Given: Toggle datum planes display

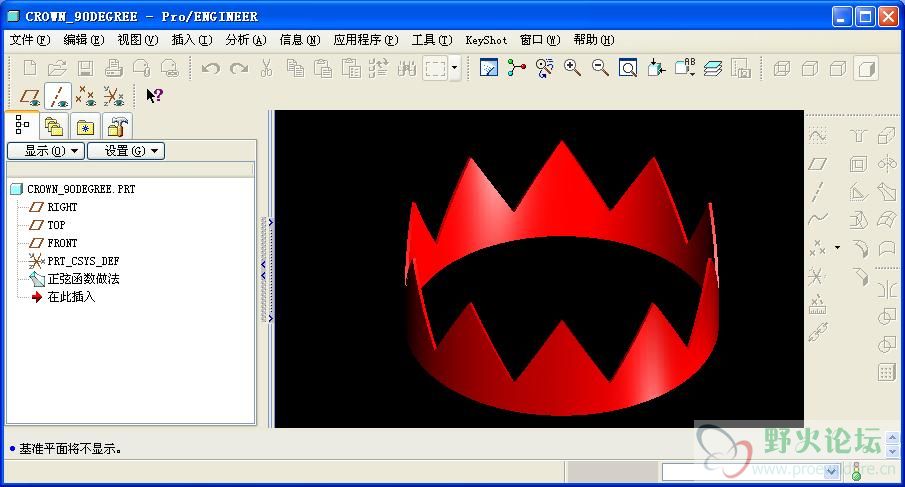Looking at the screenshot, I should [29, 96].
